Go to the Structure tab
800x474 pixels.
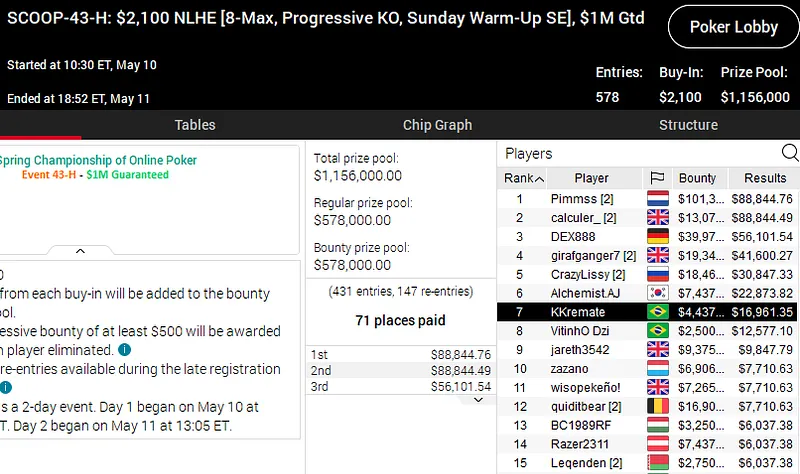tap(688, 125)
